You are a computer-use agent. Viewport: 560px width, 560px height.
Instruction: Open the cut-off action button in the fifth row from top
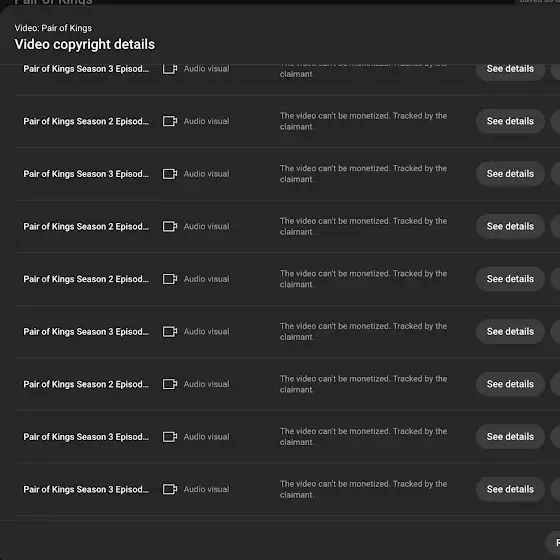555,279
